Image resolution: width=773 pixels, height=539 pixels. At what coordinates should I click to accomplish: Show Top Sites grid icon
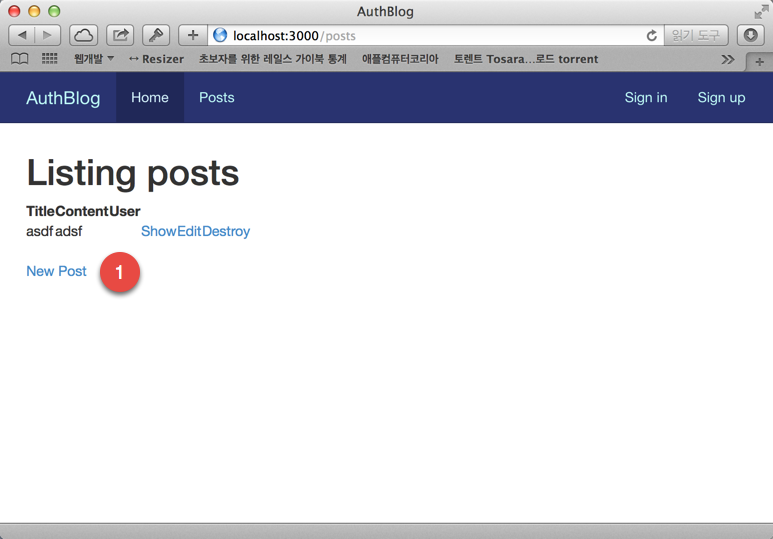(49, 59)
